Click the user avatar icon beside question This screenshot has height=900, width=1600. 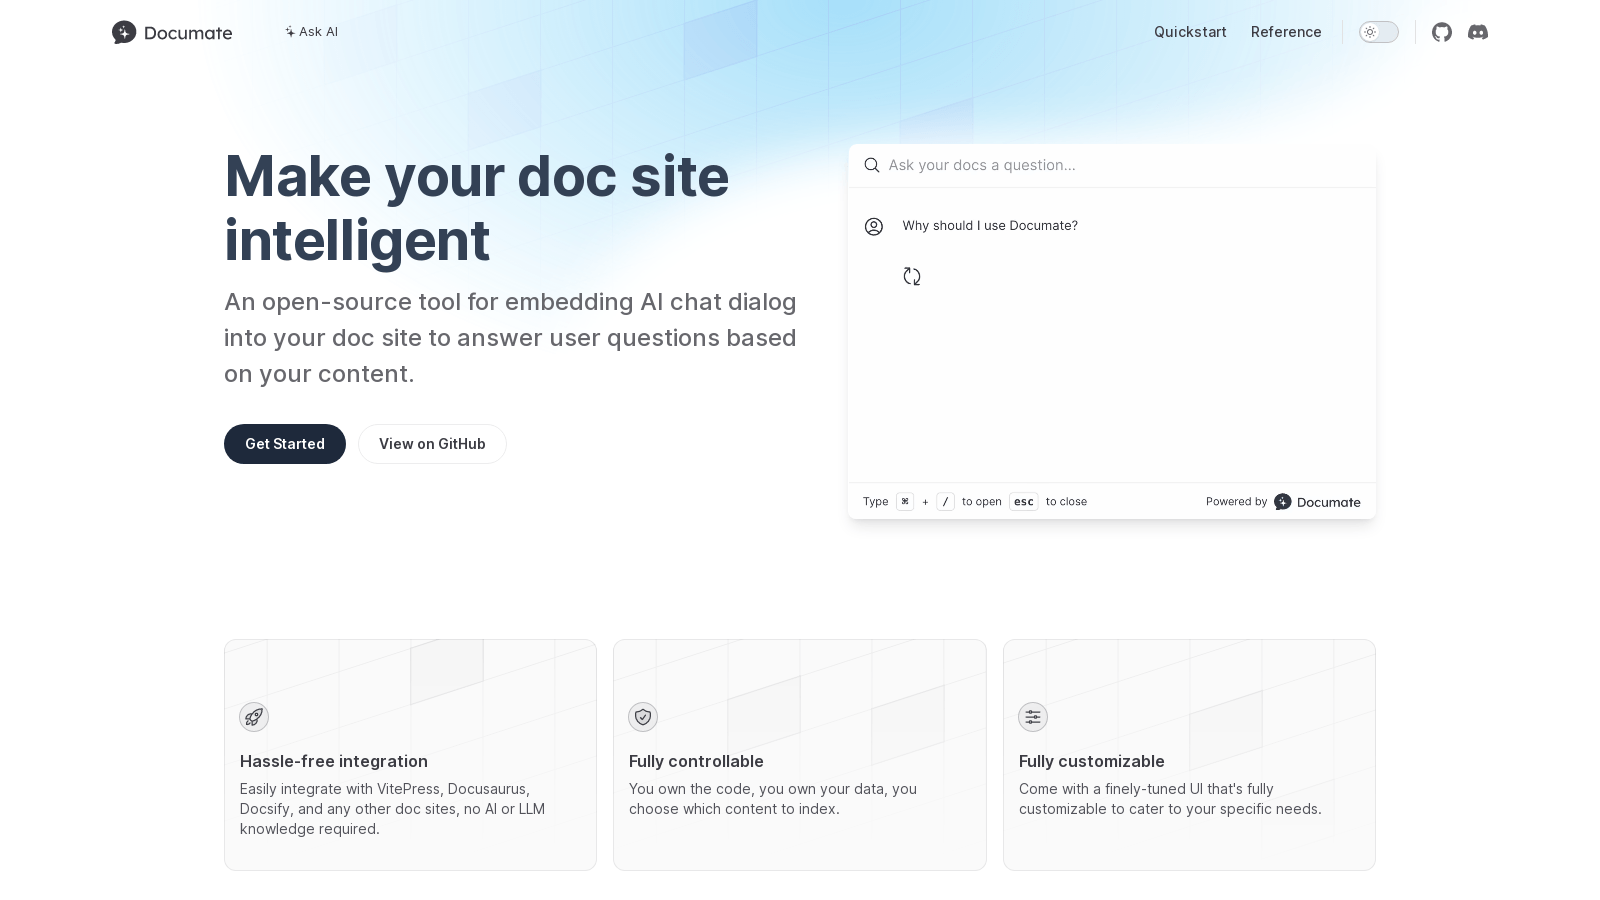pyautogui.click(x=874, y=227)
